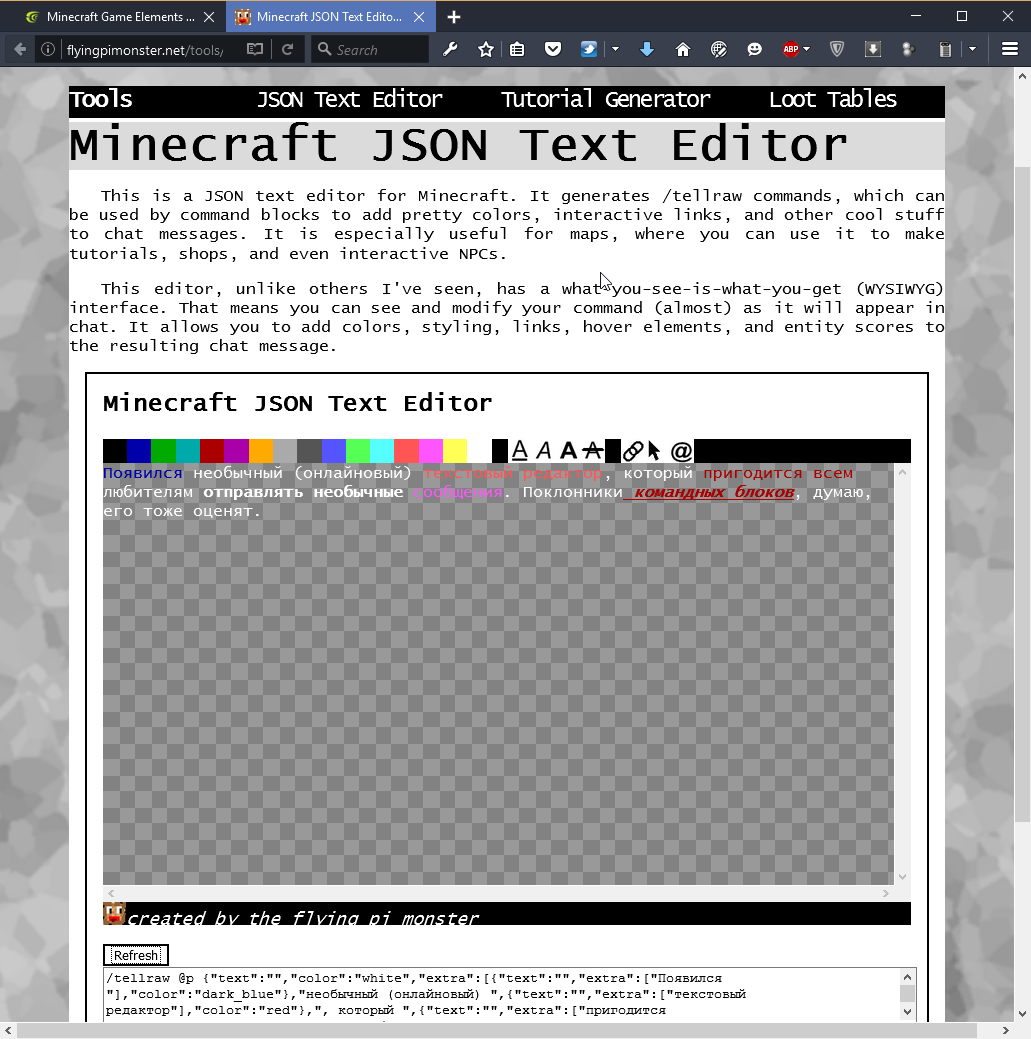Click the hover cursor arrow icon
This screenshot has width=1031, height=1039.
(x=654, y=451)
